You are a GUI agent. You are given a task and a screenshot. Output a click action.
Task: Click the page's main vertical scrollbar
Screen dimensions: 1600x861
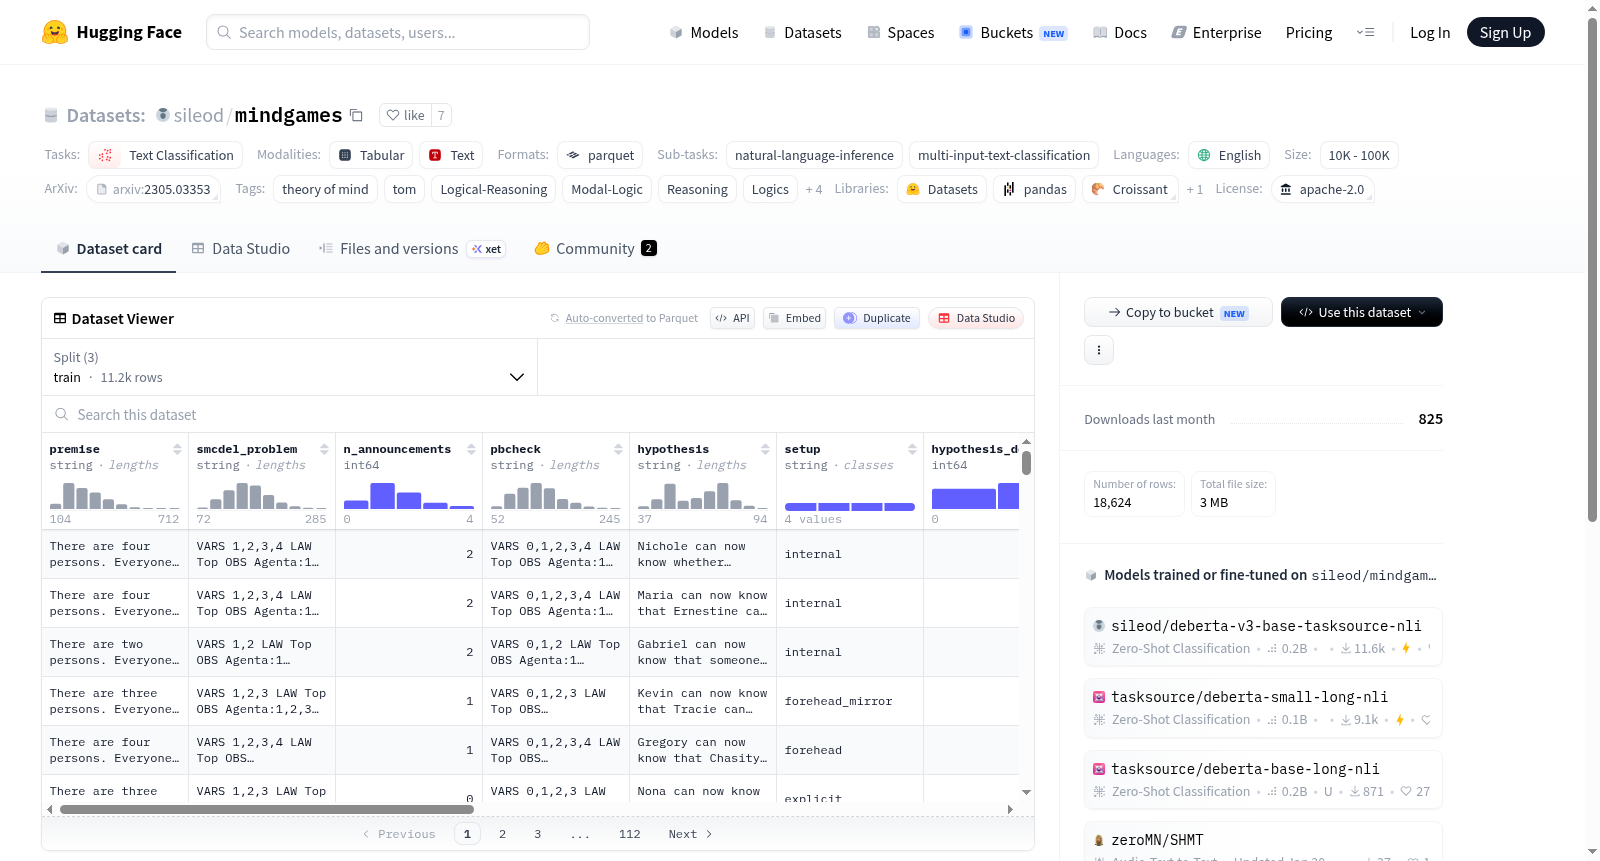point(1592,270)
